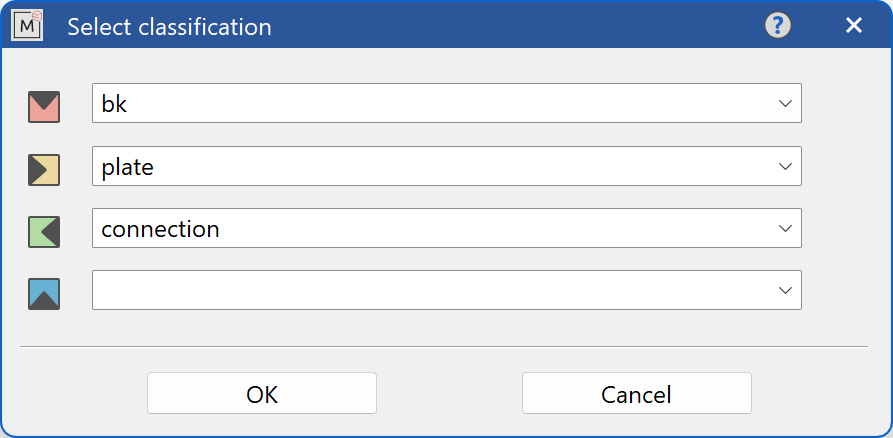Screen dimensions: 893x438
Task: Click the "Select classification" title bar text
Action: tap(169, 27)
